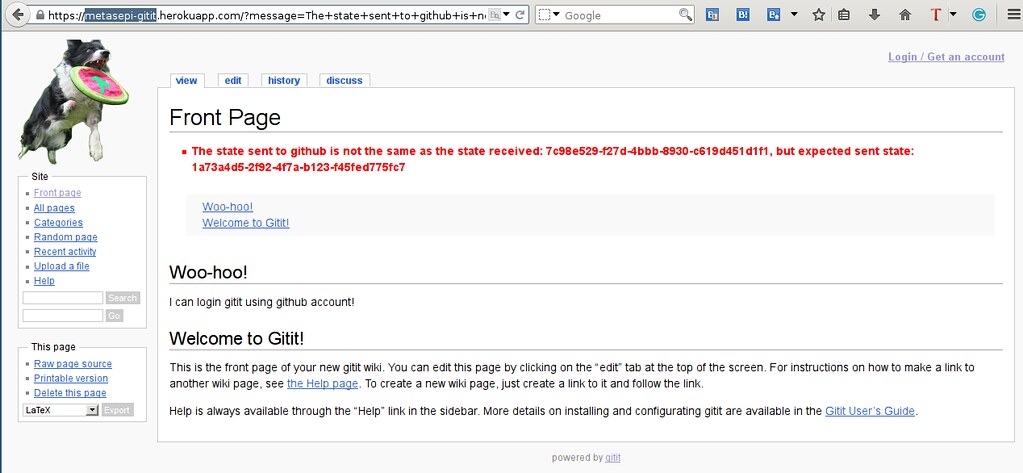Click the address bar URL text
Screen dimensions: 1023x473
pos(266,15)
